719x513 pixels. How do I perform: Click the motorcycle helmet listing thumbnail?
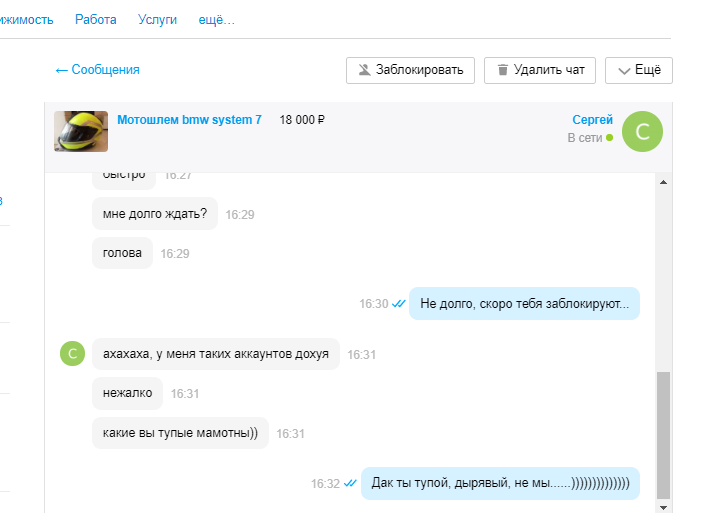81,131
